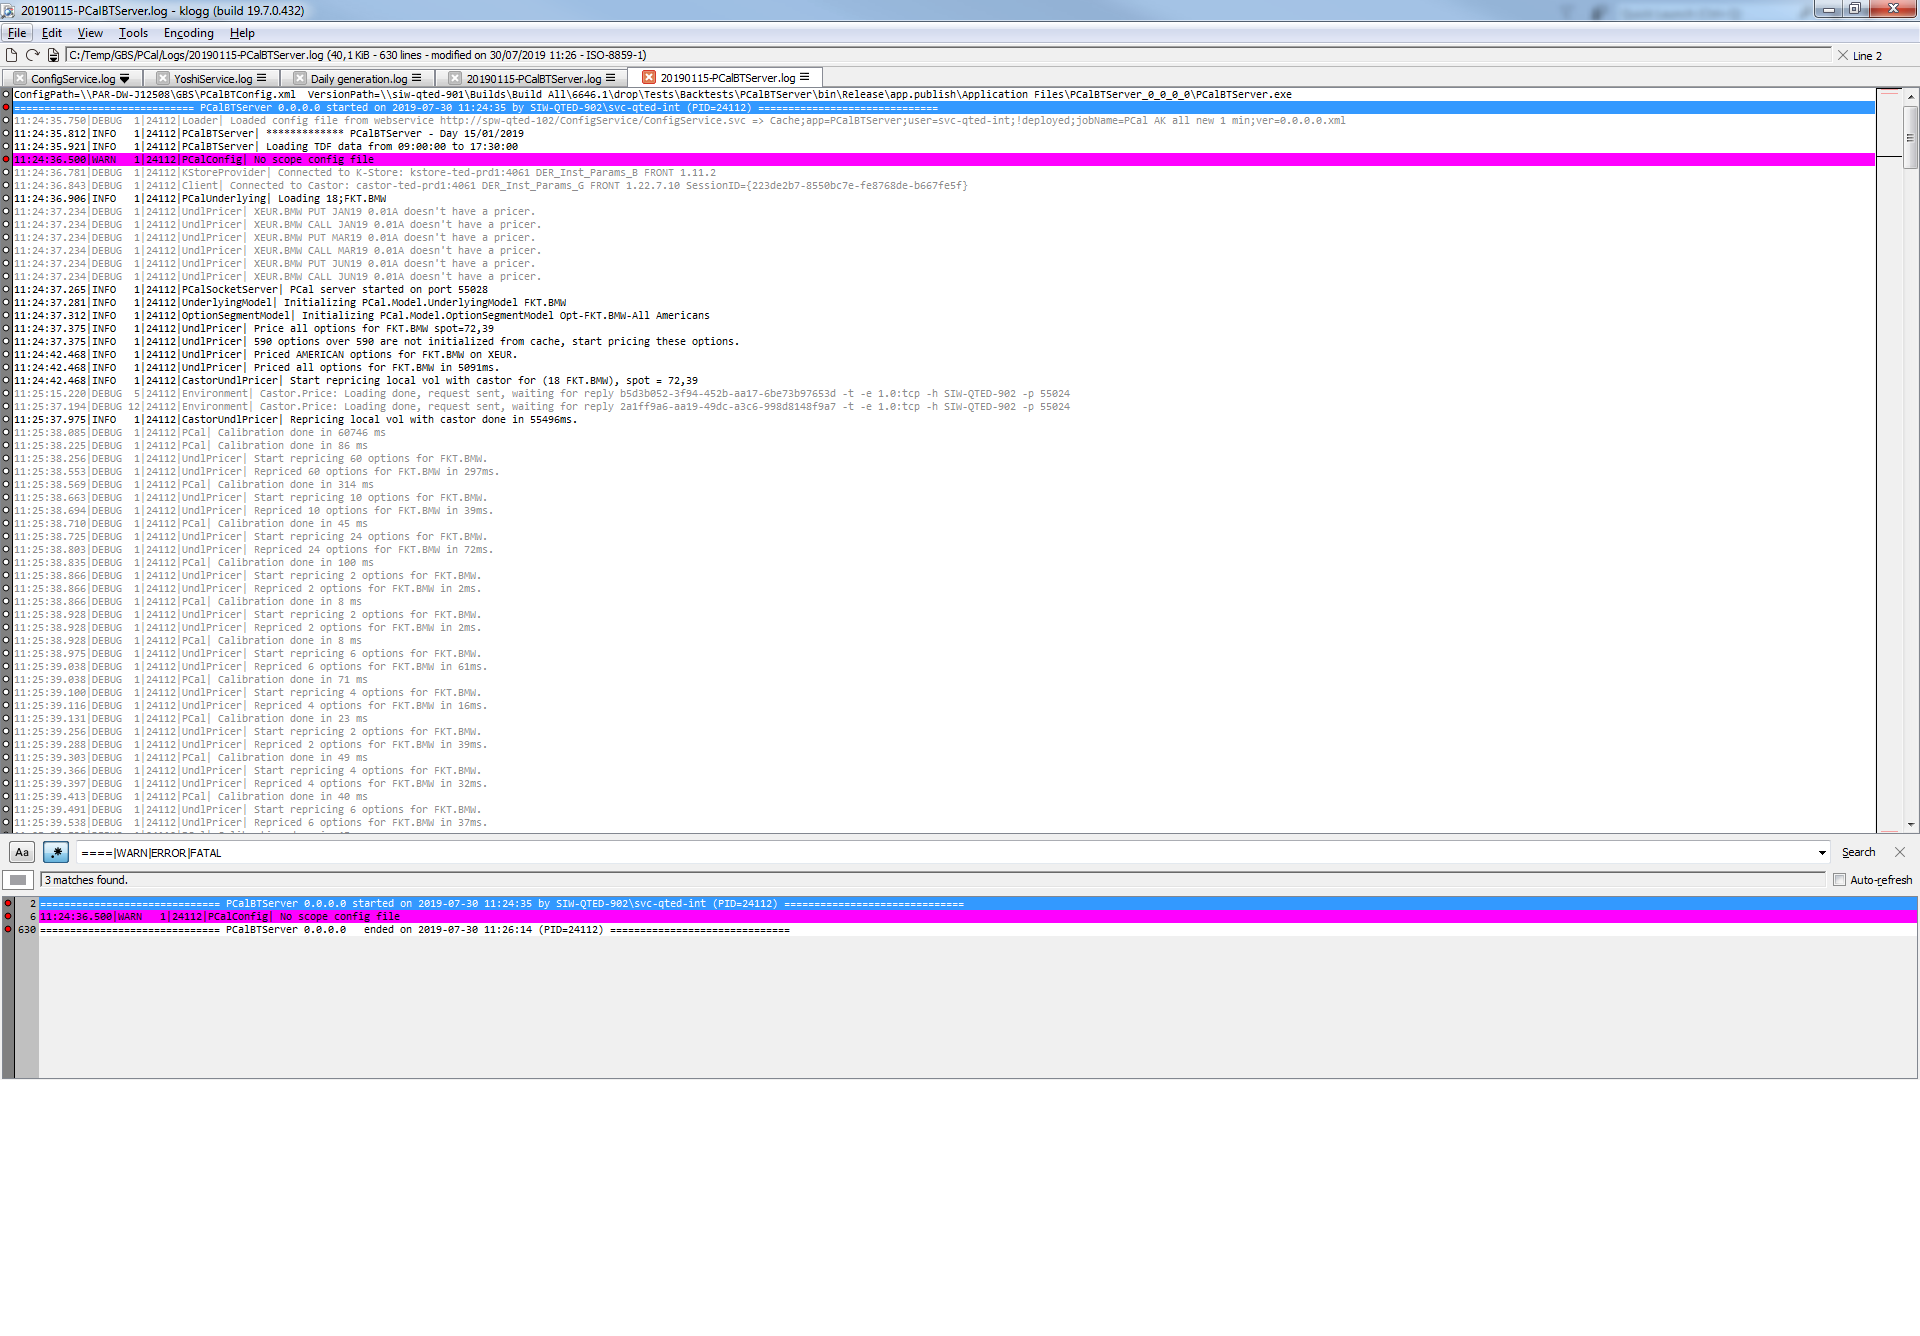Close the ConfigService.log tab

click(20, 78)
